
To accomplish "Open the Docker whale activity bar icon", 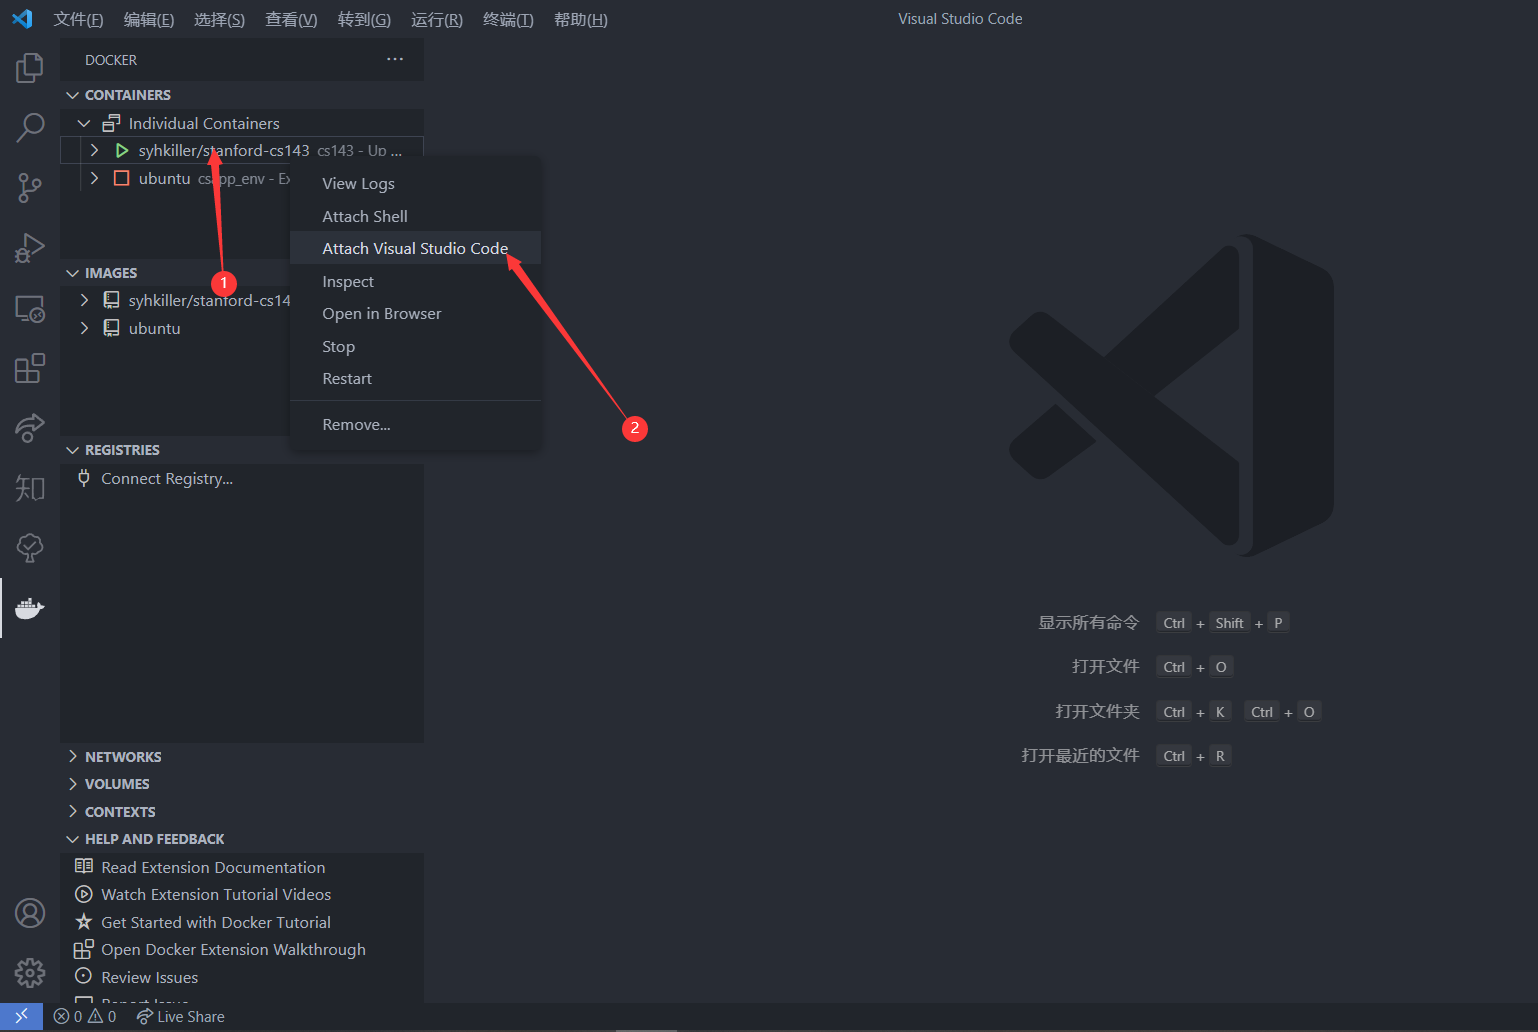I will tap(30, 608).
